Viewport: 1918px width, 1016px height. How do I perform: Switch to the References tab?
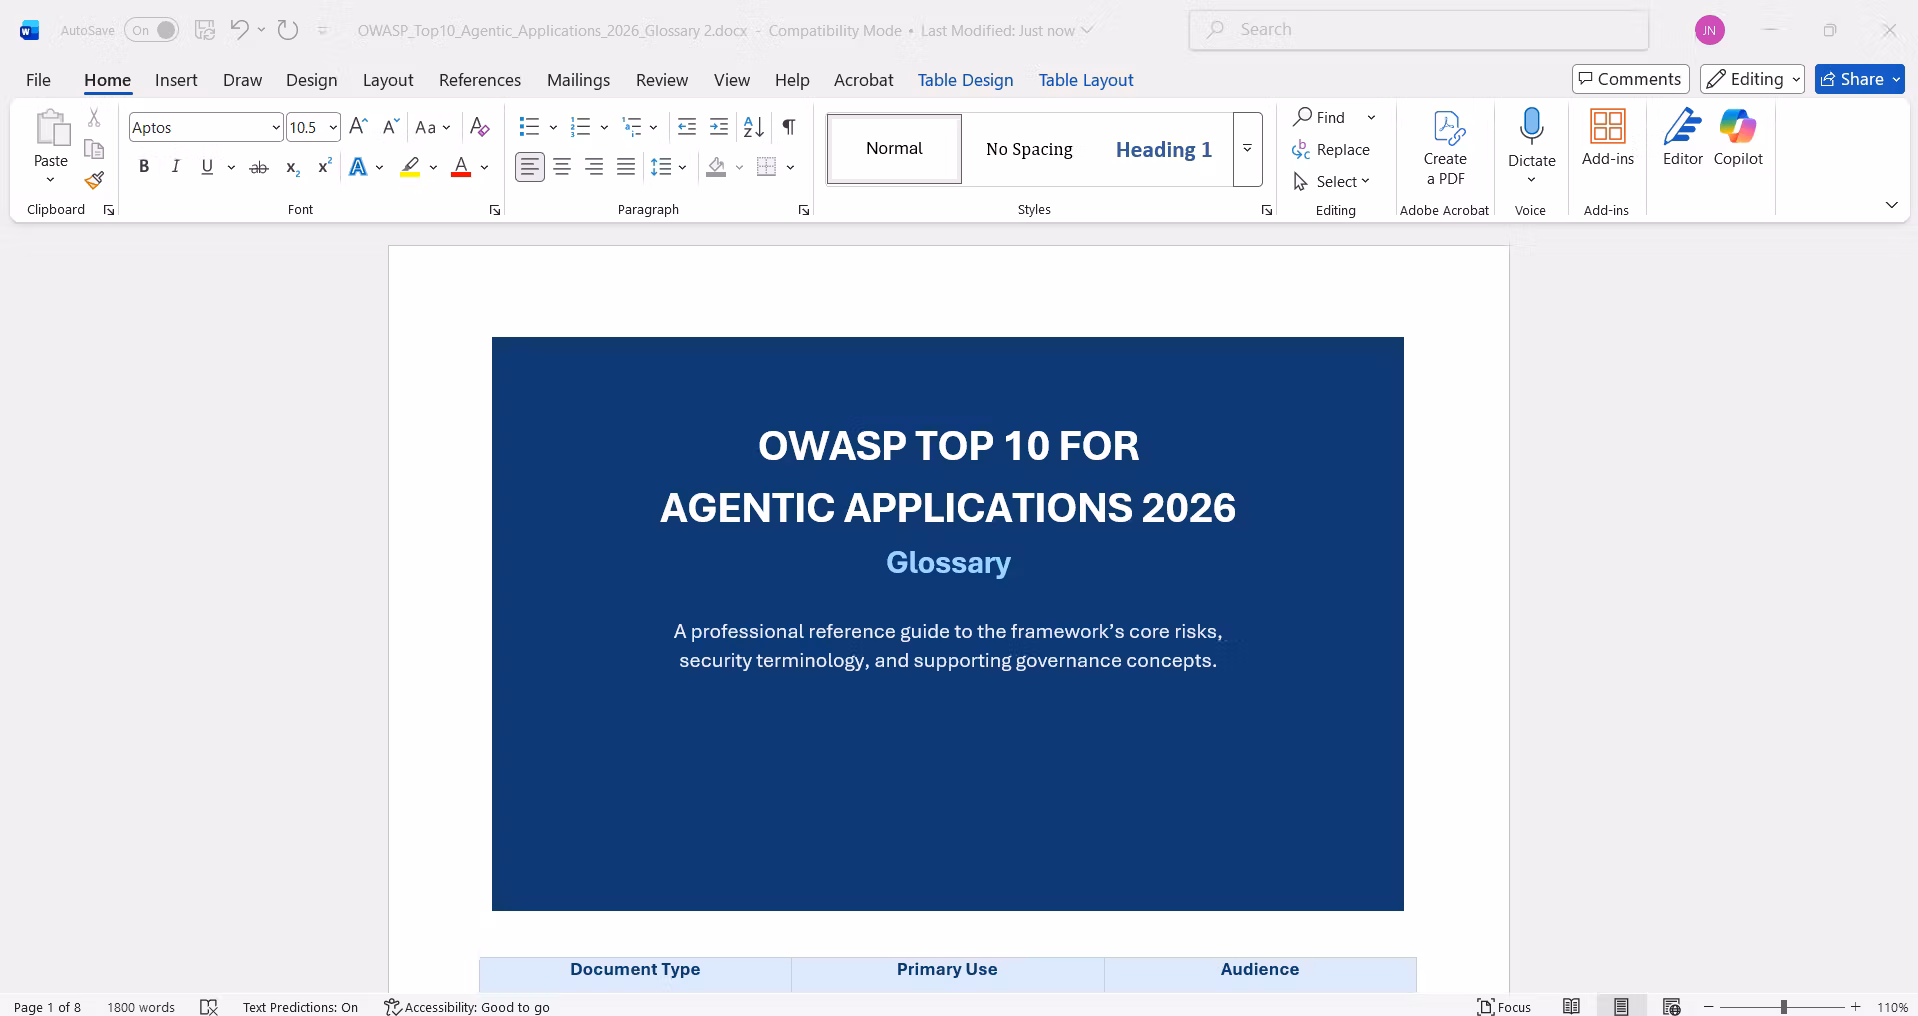click(480, 80)
